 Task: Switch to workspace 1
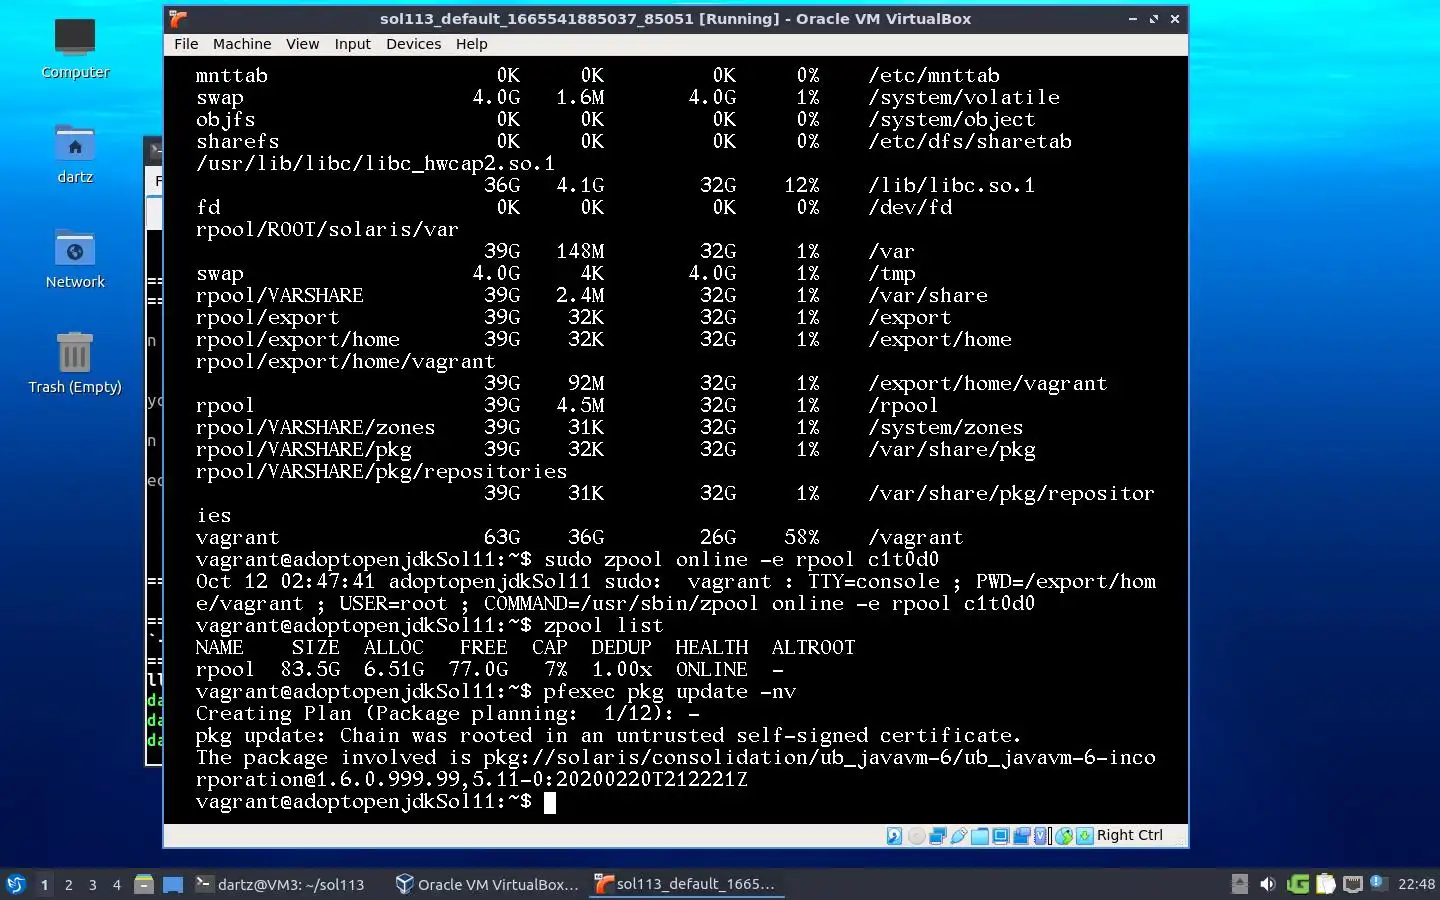click(x=44, y=885)
